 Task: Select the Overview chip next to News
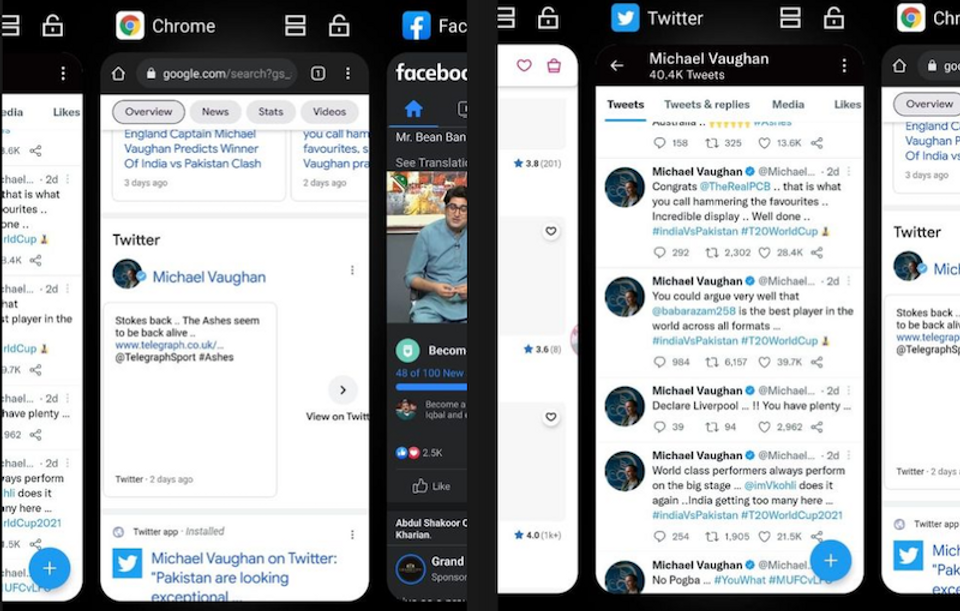coord(148,111)
